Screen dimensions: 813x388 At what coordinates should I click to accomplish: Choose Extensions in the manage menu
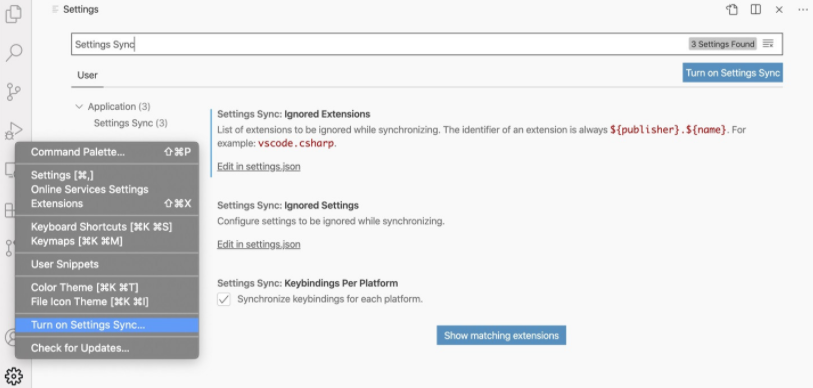click(107, 203)
